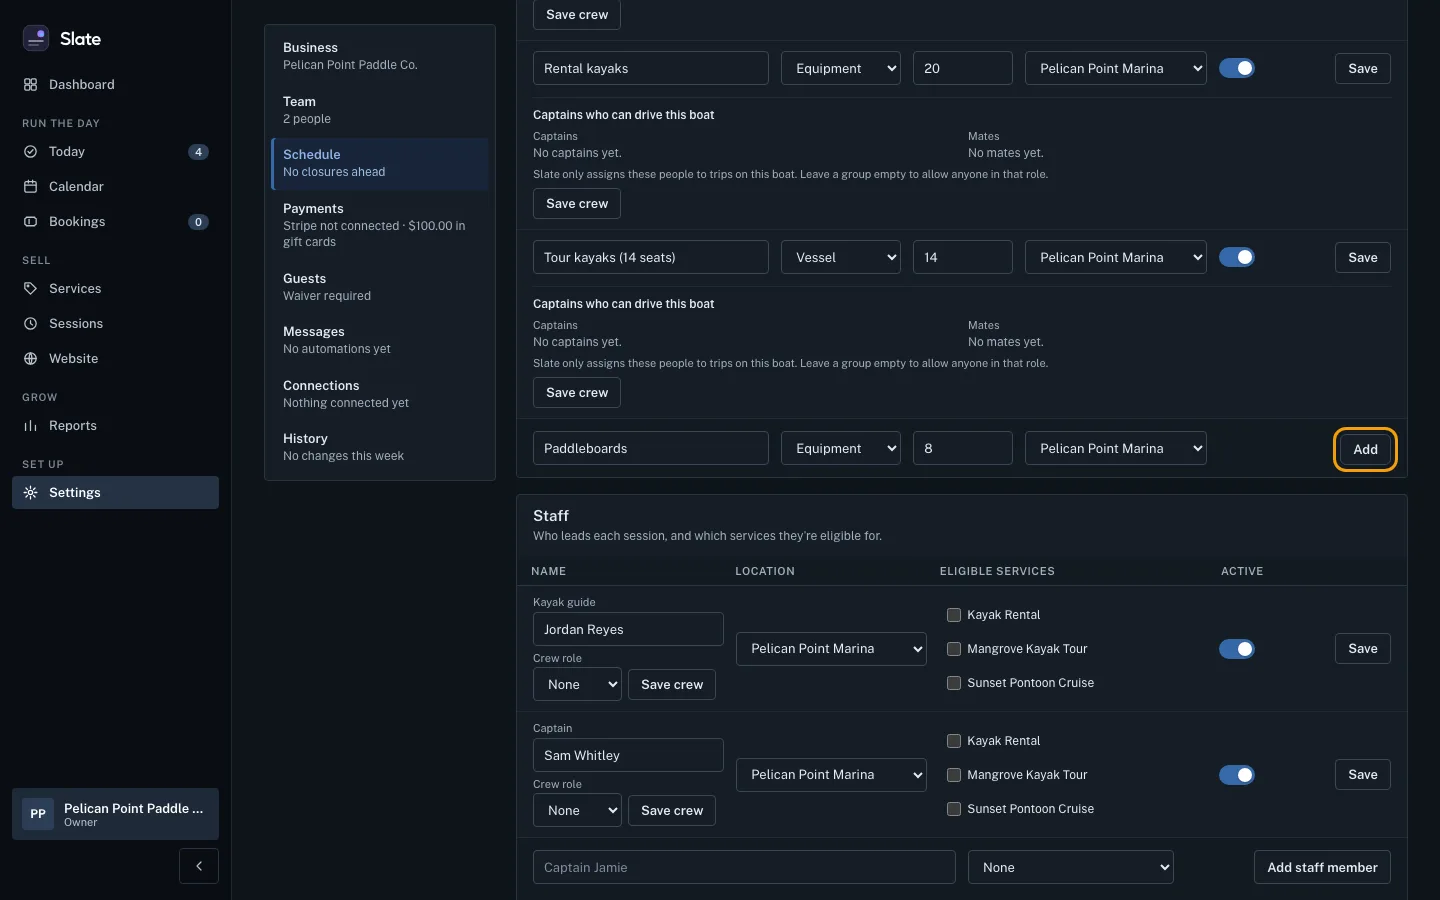
Task: Click Add staff member button
Action: click(1322, 867)
